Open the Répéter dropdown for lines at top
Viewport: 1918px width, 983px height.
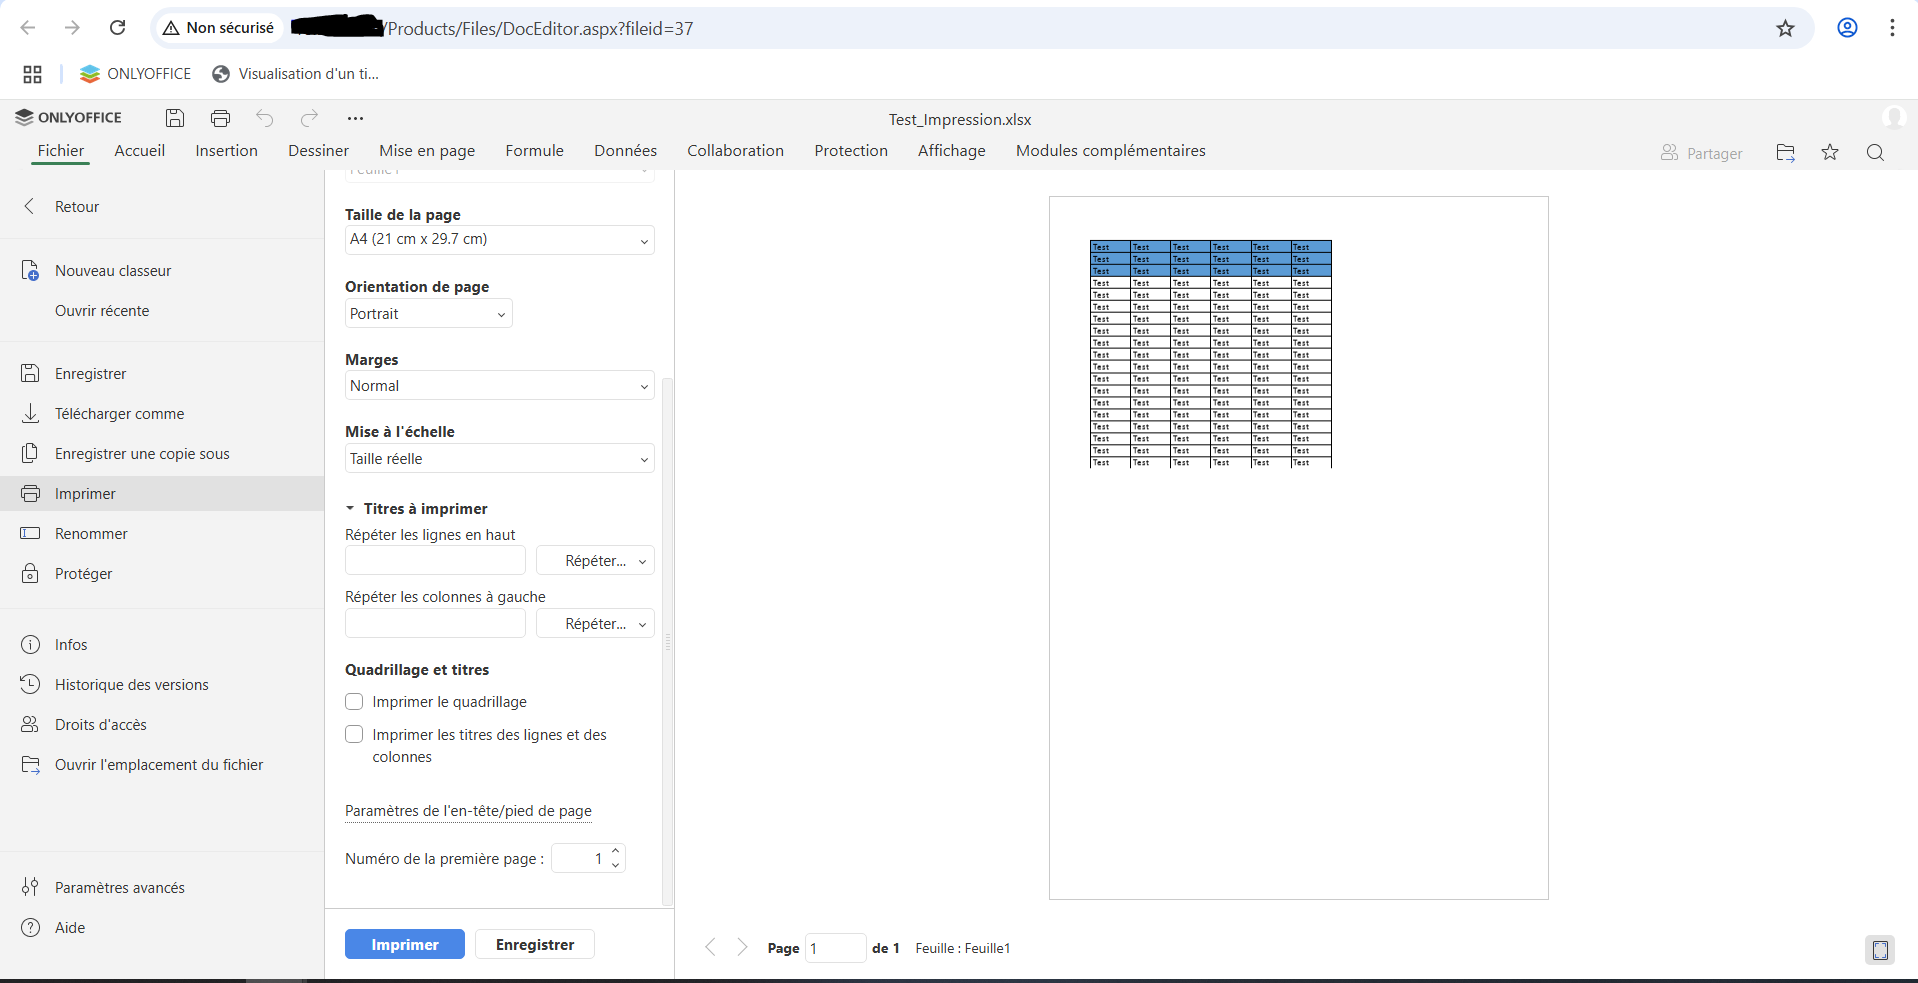coord(595,561)
